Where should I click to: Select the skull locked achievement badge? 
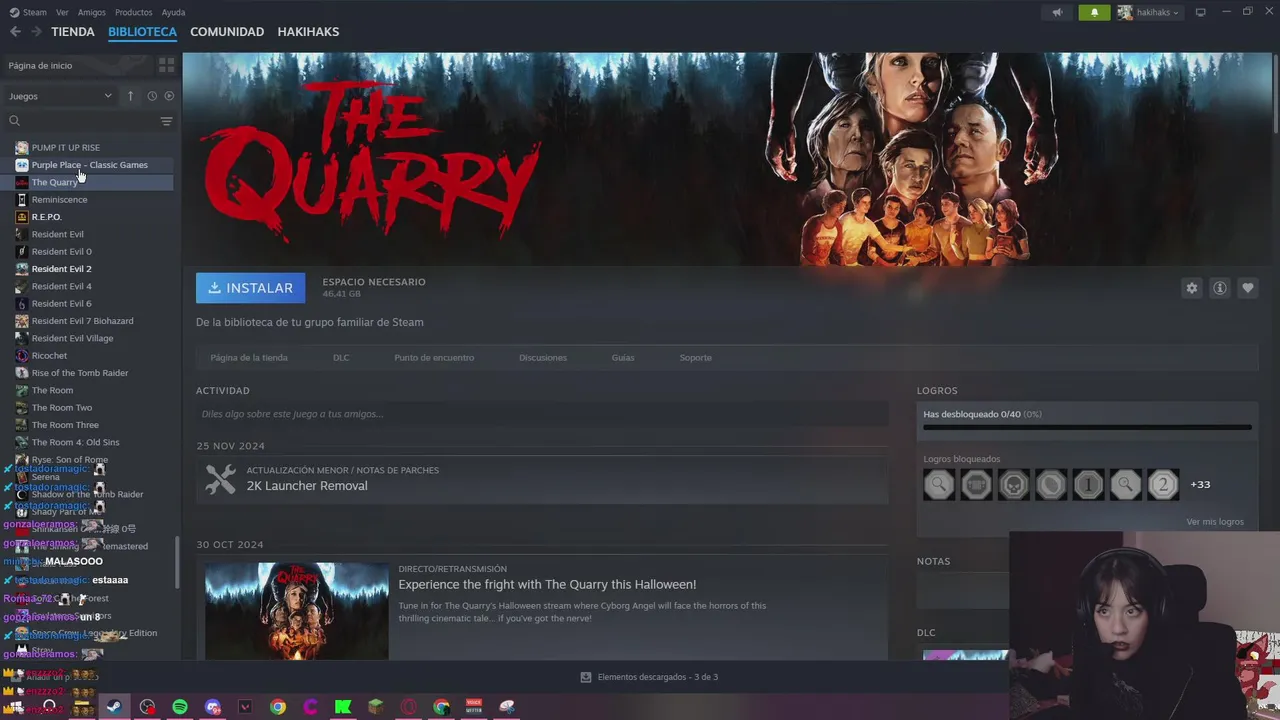(1013, 485)
